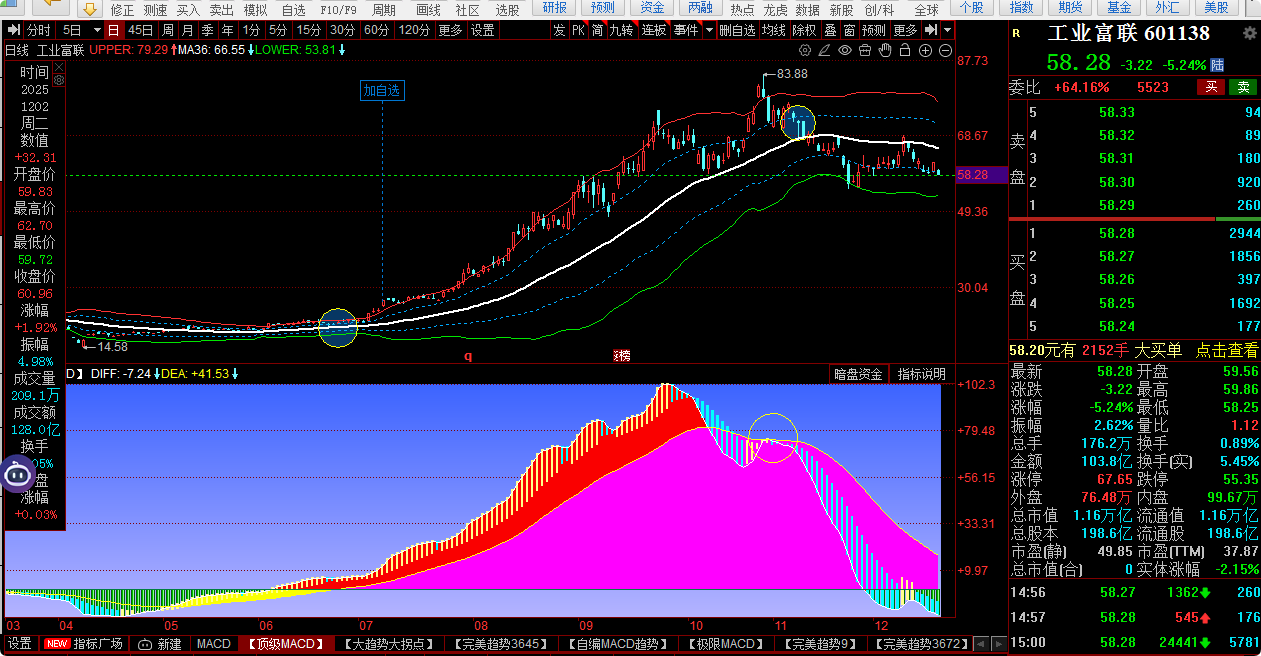Click the 删自选 button

(738, 30)
